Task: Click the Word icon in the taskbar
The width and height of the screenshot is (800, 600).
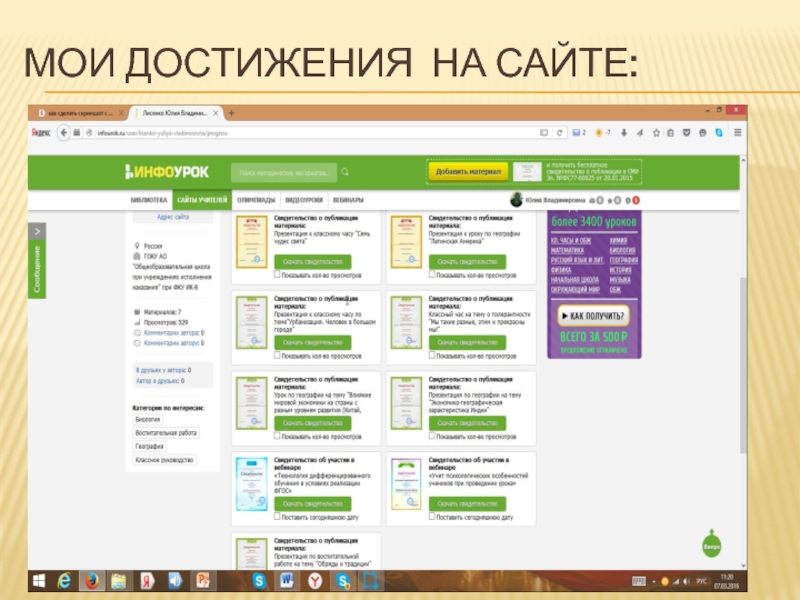Action: (285, 580)
